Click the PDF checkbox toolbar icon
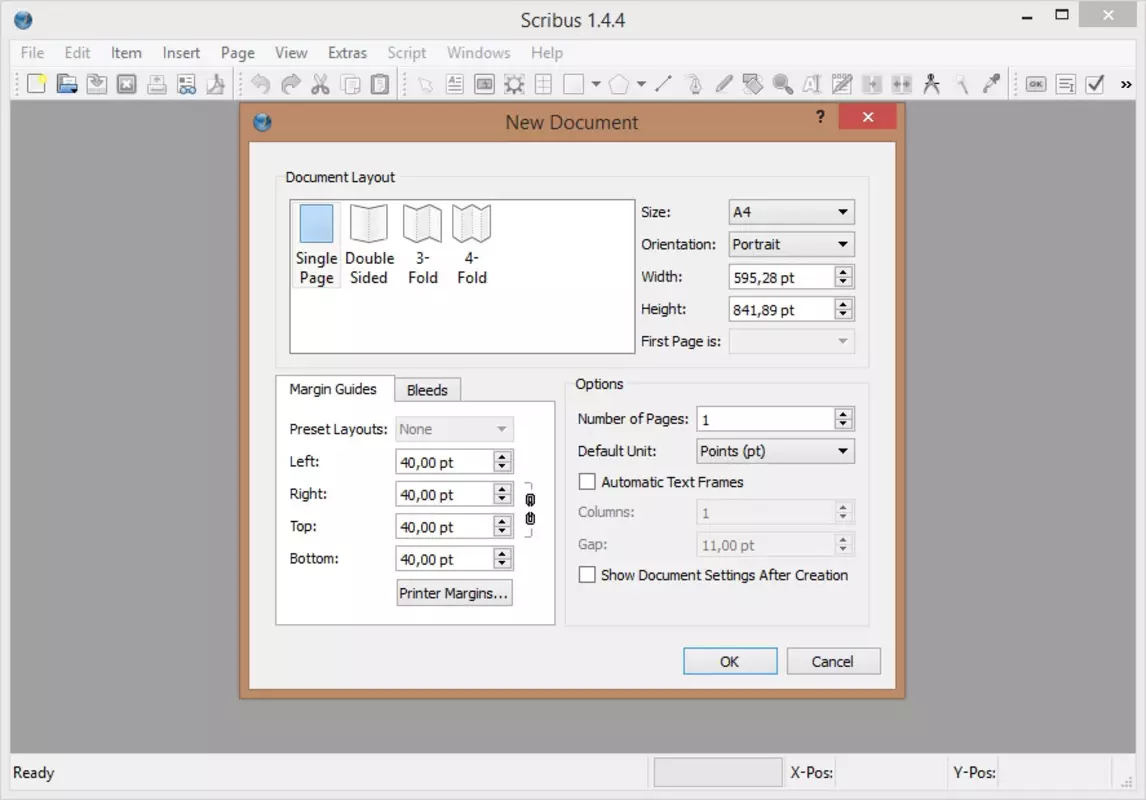1146x800 pixels. (x=1095, y=84)
